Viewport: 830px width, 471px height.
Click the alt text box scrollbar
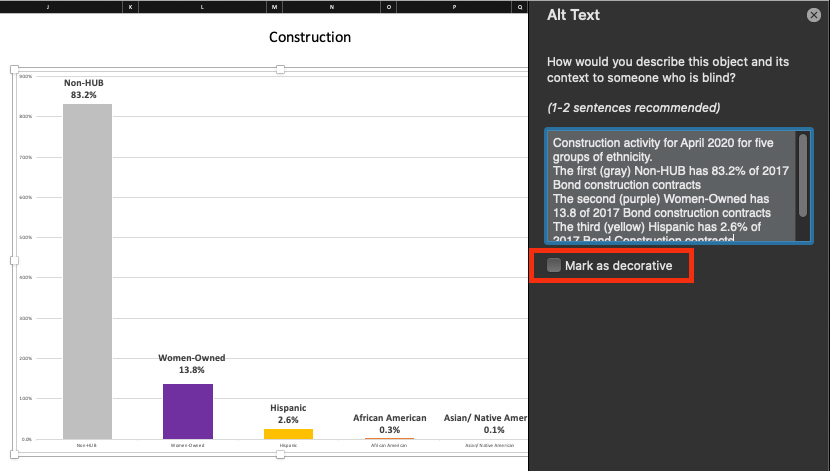click(802, 176)
